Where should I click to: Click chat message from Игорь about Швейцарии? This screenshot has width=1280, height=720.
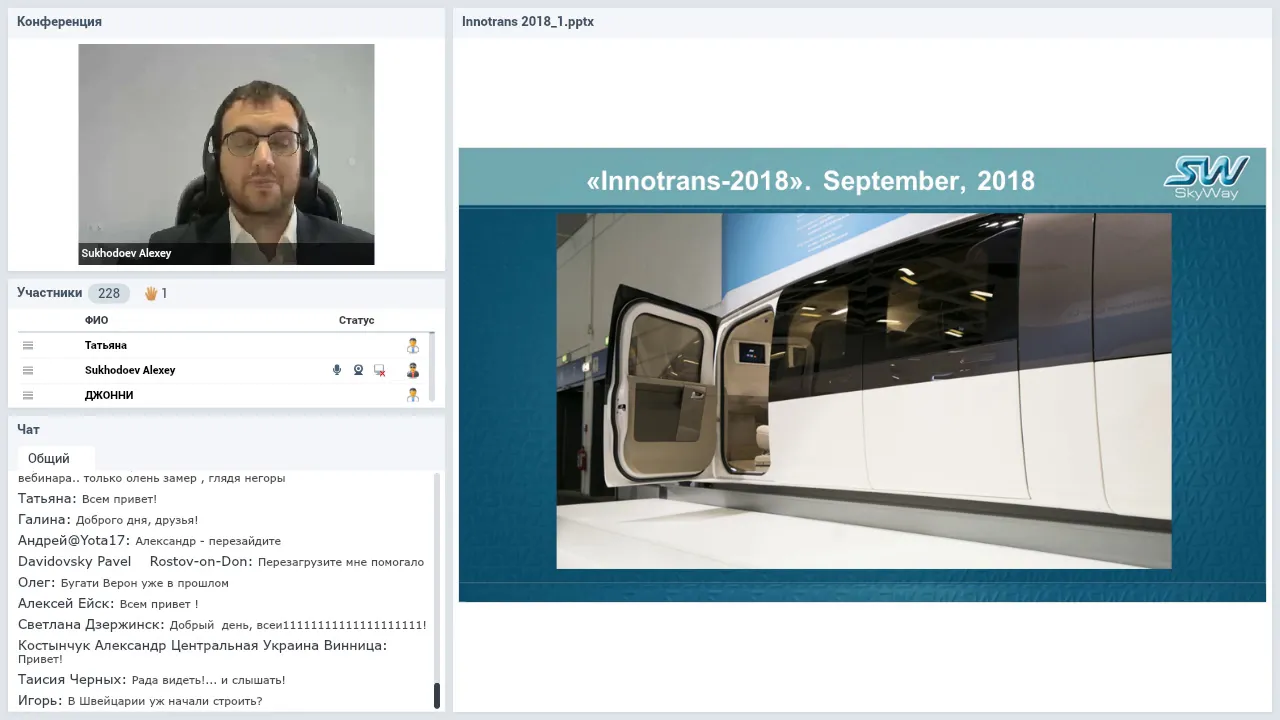[140, 701]
